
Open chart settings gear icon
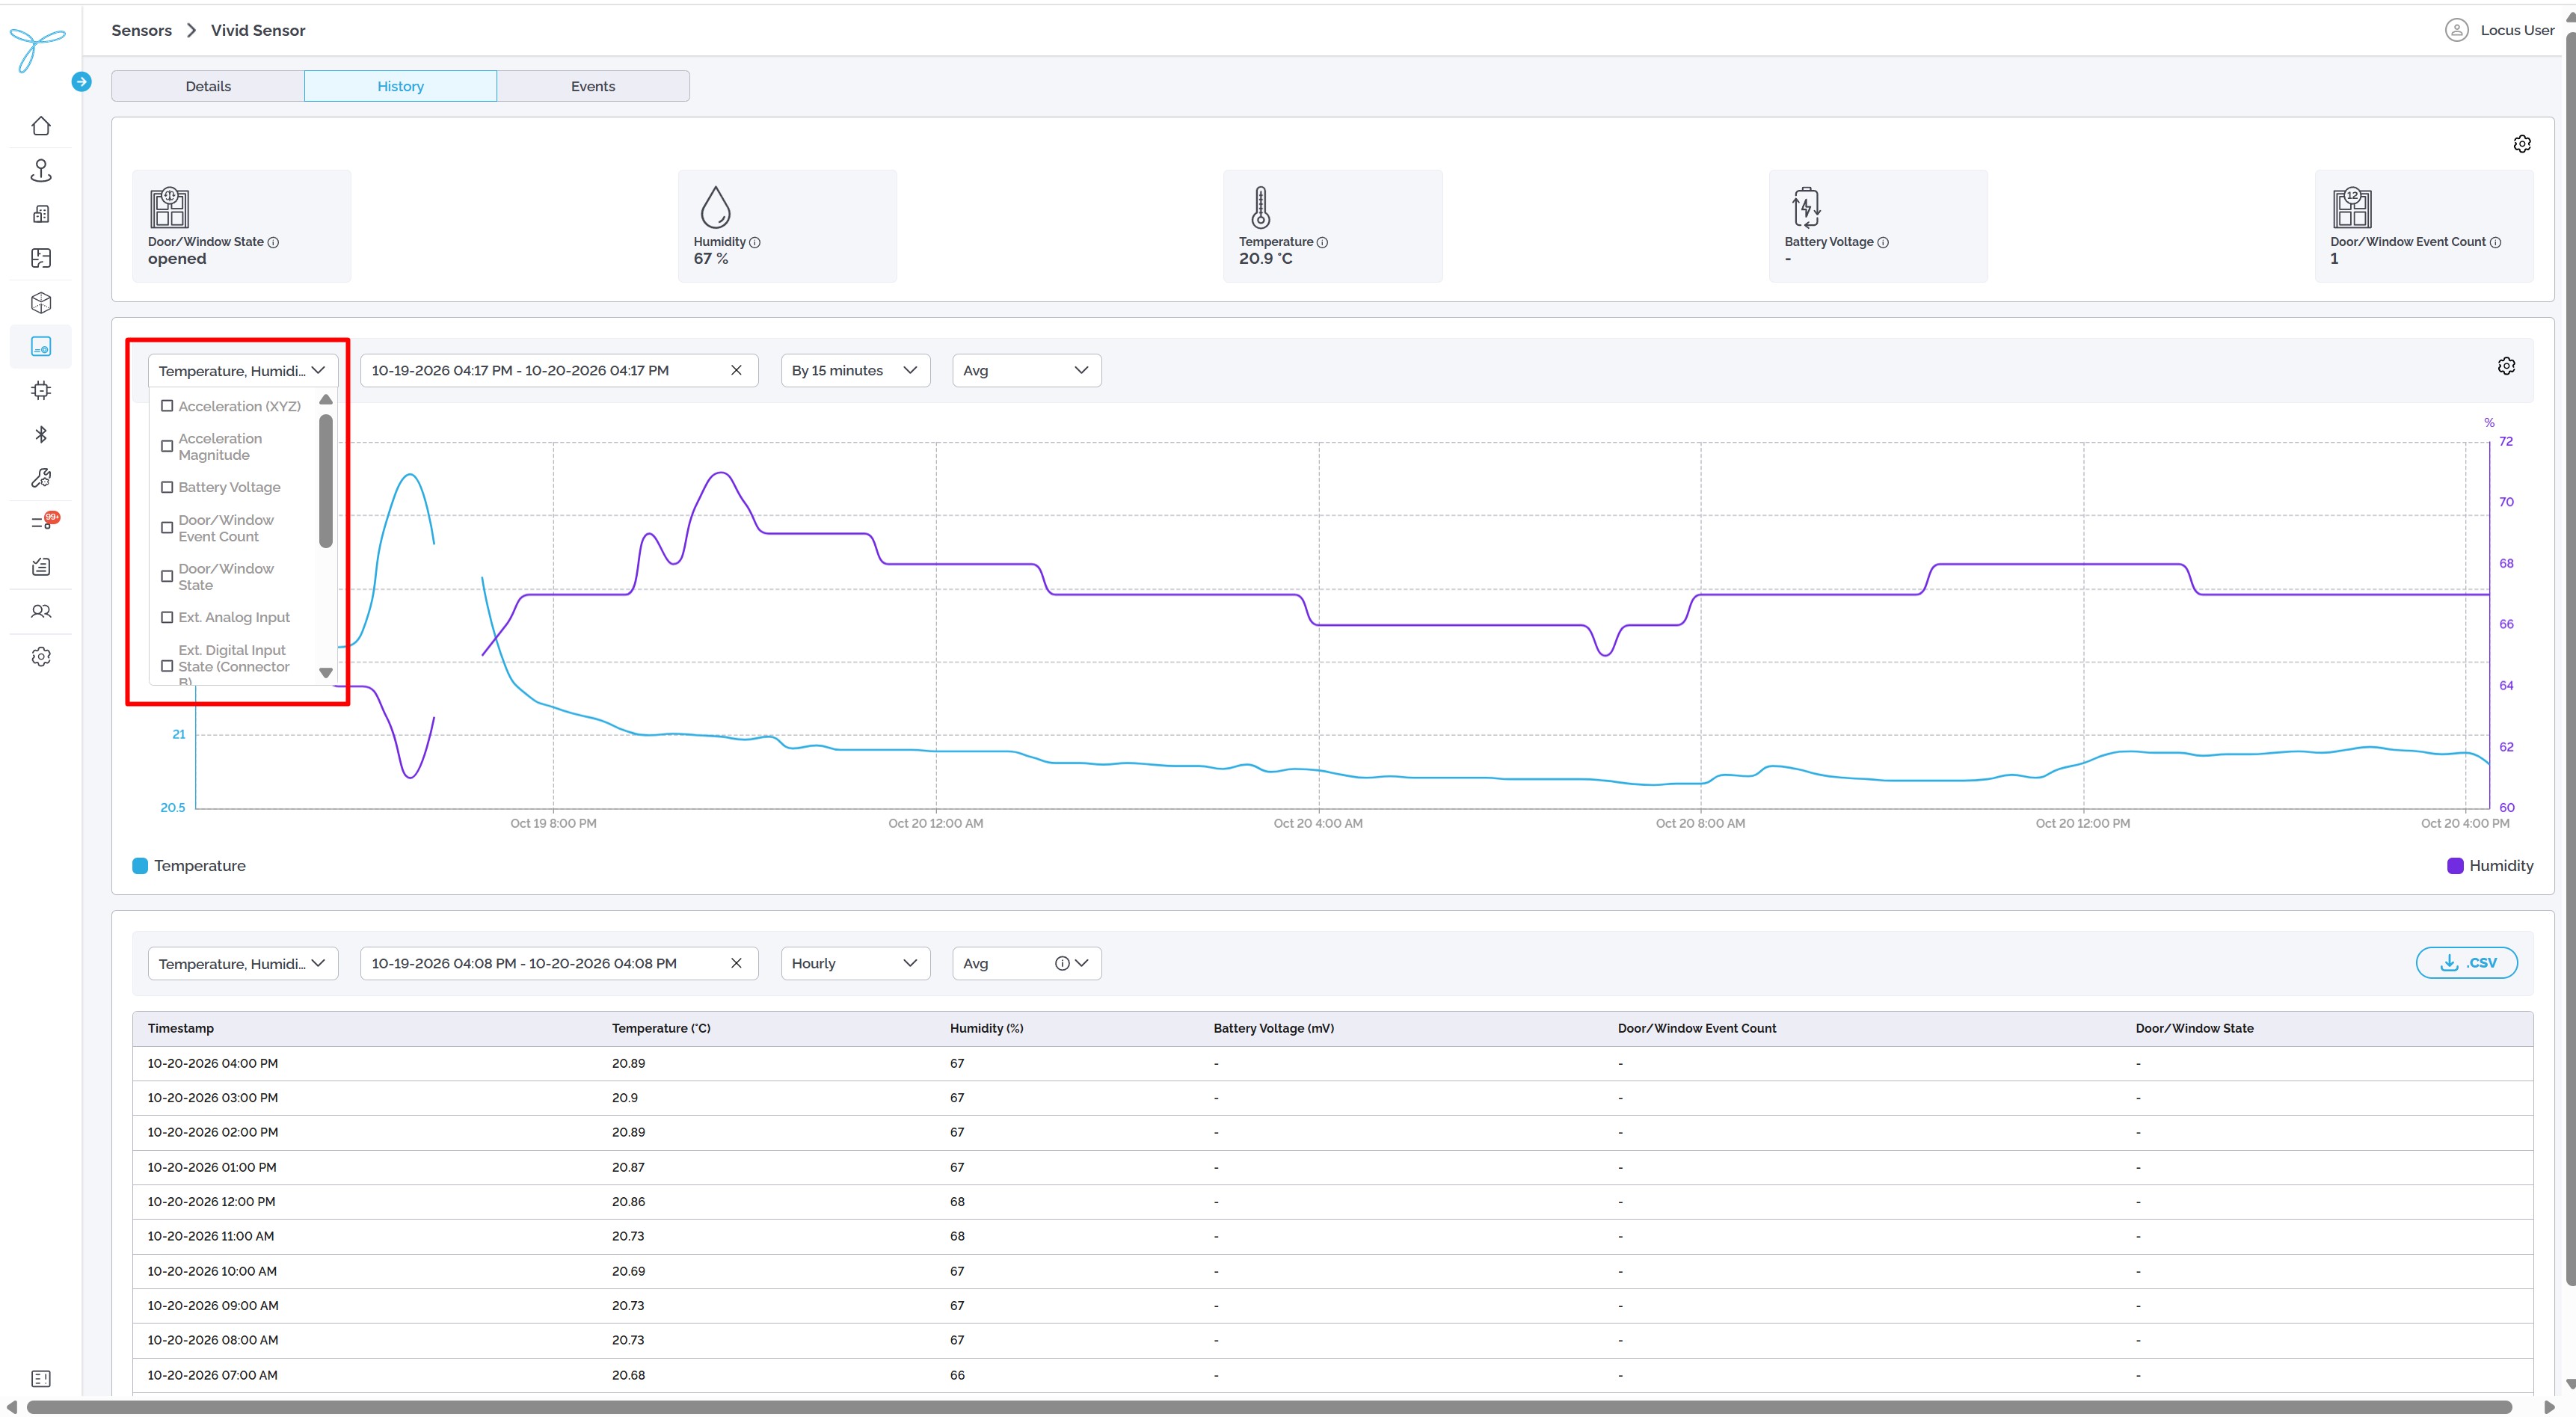[x=2506, y=366]
